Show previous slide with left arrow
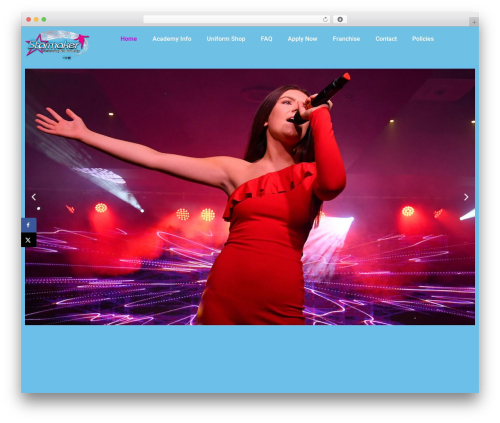 click(34, 197)
